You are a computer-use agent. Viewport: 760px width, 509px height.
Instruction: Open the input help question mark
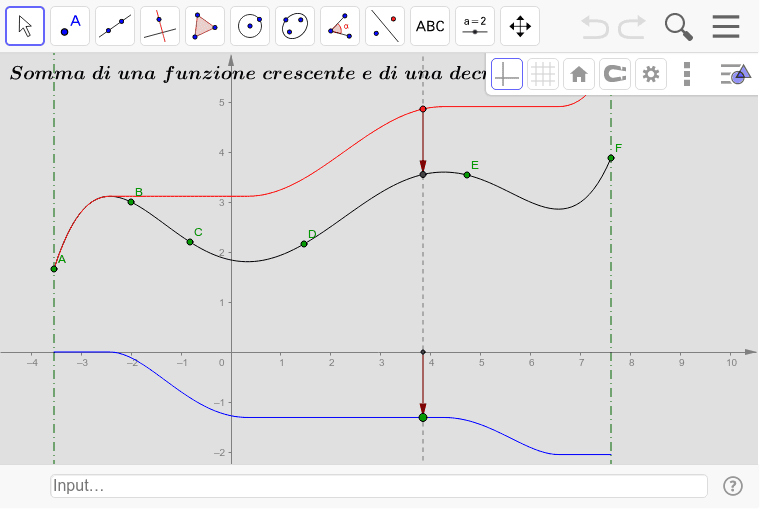pos(732,486)
